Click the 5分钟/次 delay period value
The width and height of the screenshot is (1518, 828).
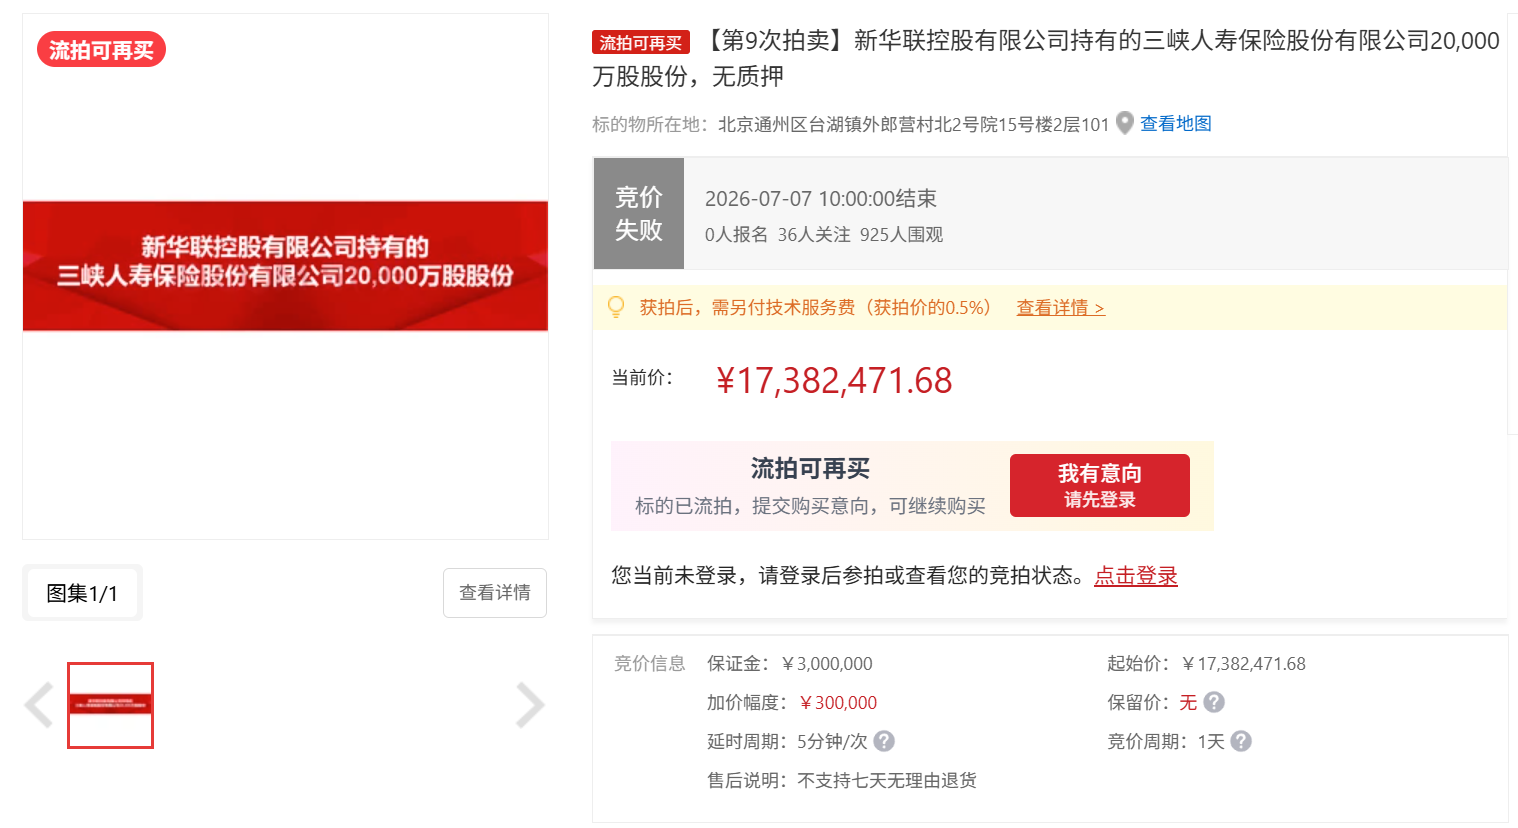tap(832, 741)
